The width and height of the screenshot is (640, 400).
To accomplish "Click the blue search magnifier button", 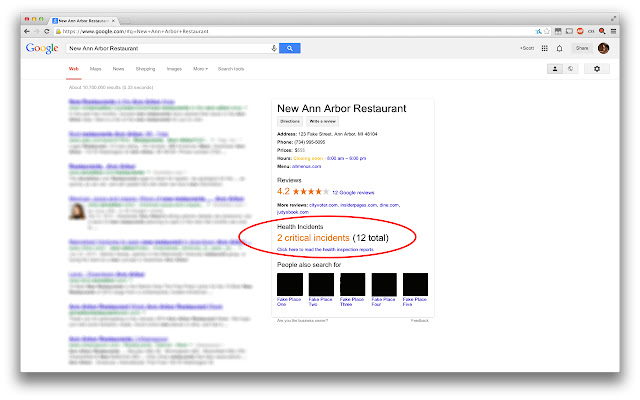I will point(290,48).
